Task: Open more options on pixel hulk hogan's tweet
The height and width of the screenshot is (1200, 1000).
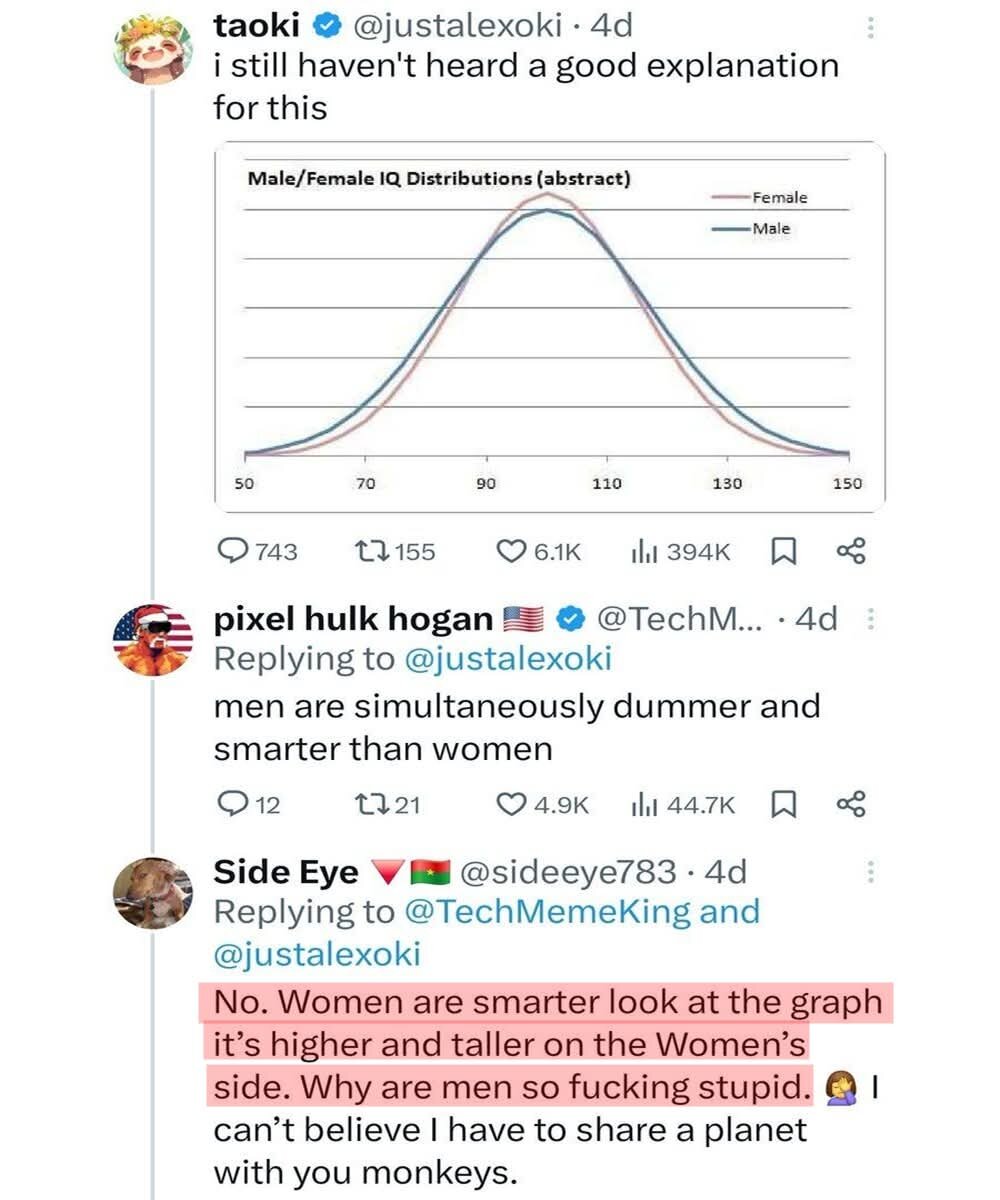Action: tap(870, 620)
